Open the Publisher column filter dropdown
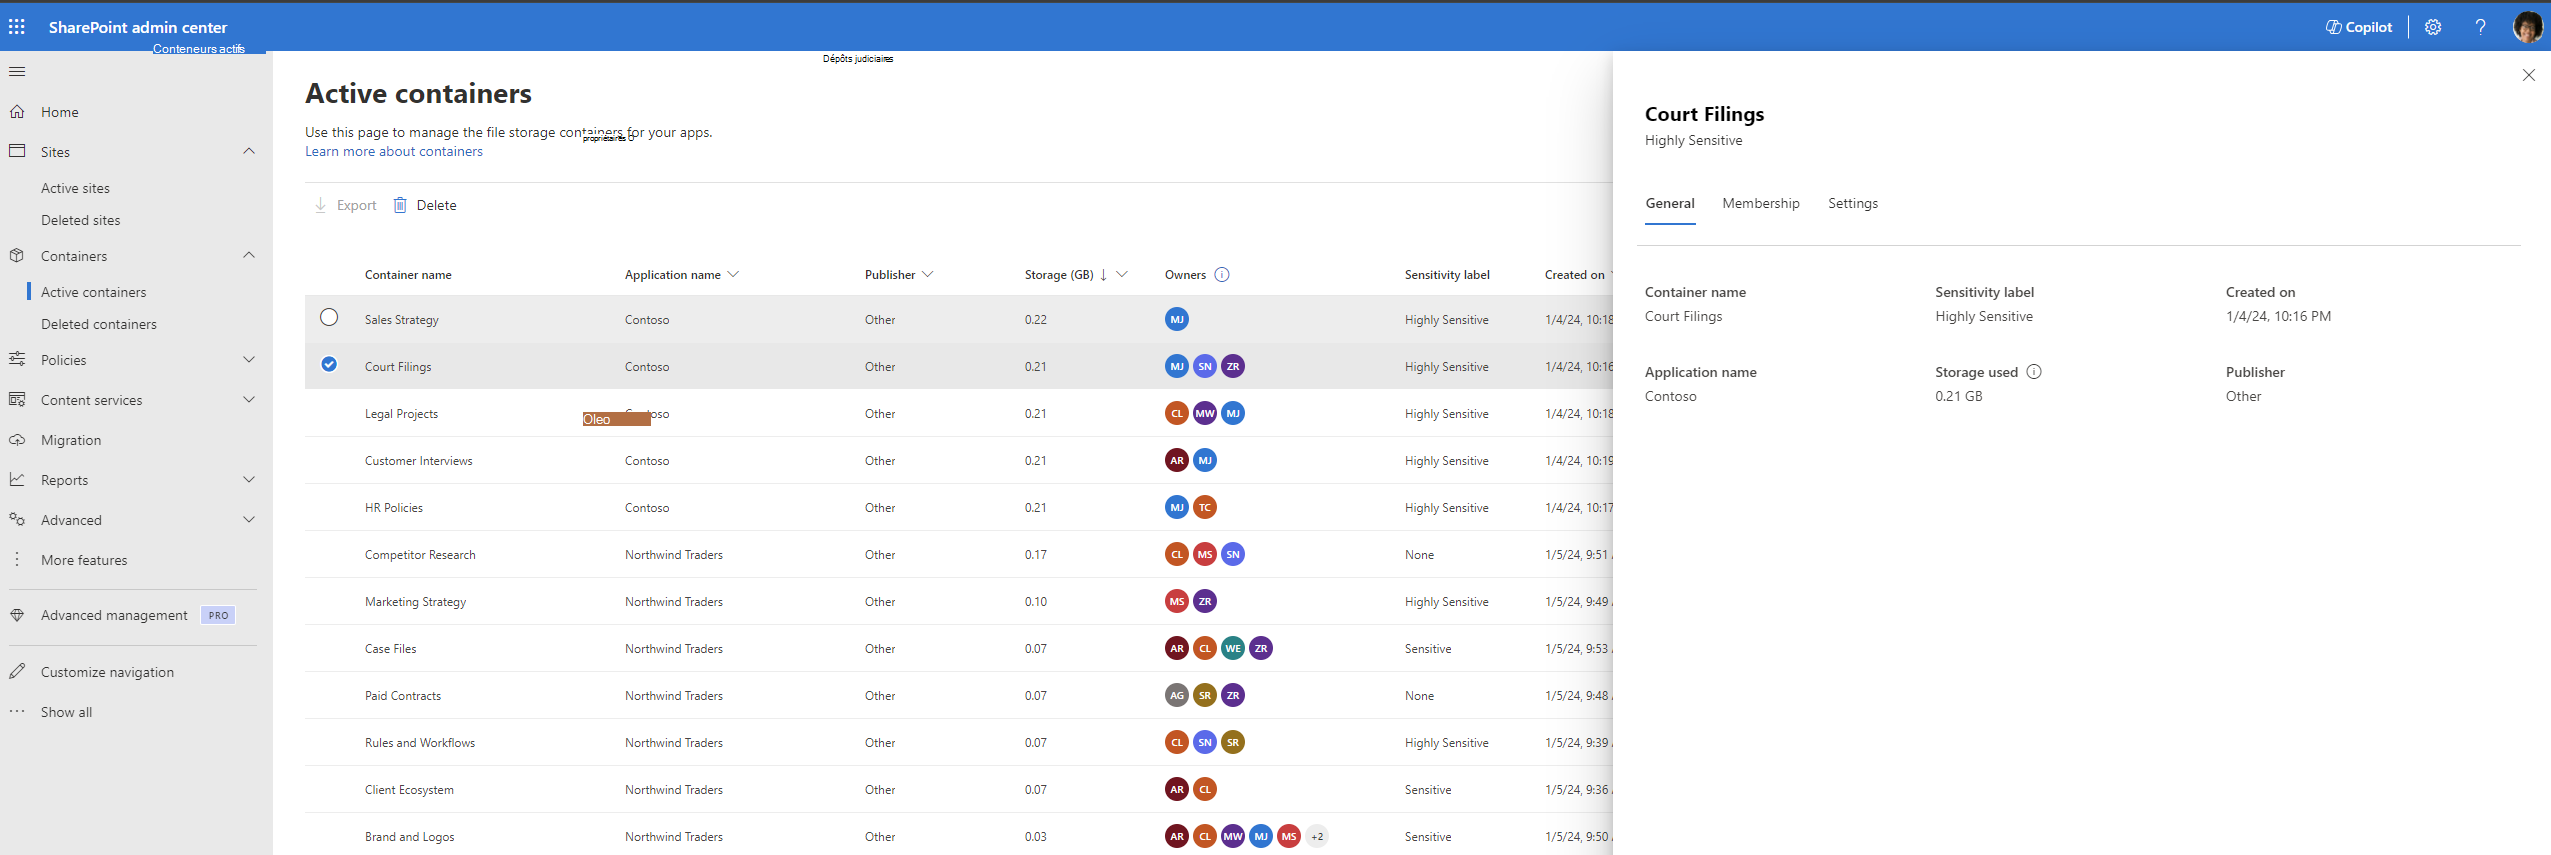Screen dimensions: 2551x855 (x=927, y=275)
